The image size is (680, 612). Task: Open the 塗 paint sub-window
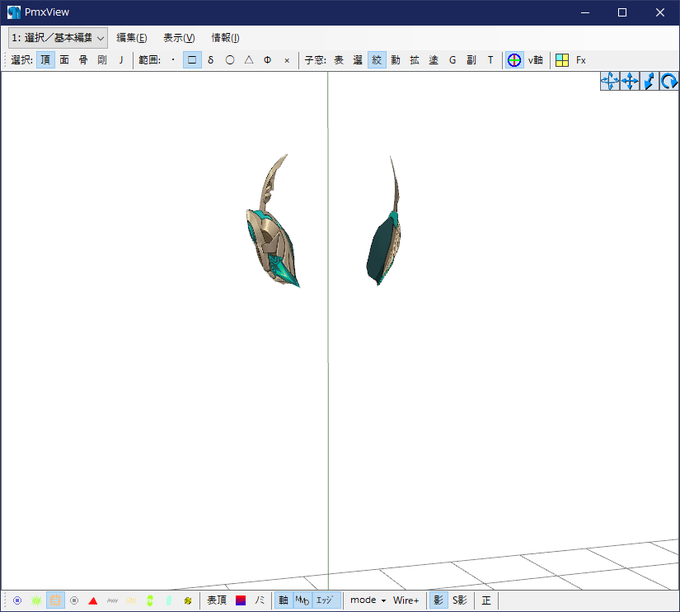pos(434,60)
